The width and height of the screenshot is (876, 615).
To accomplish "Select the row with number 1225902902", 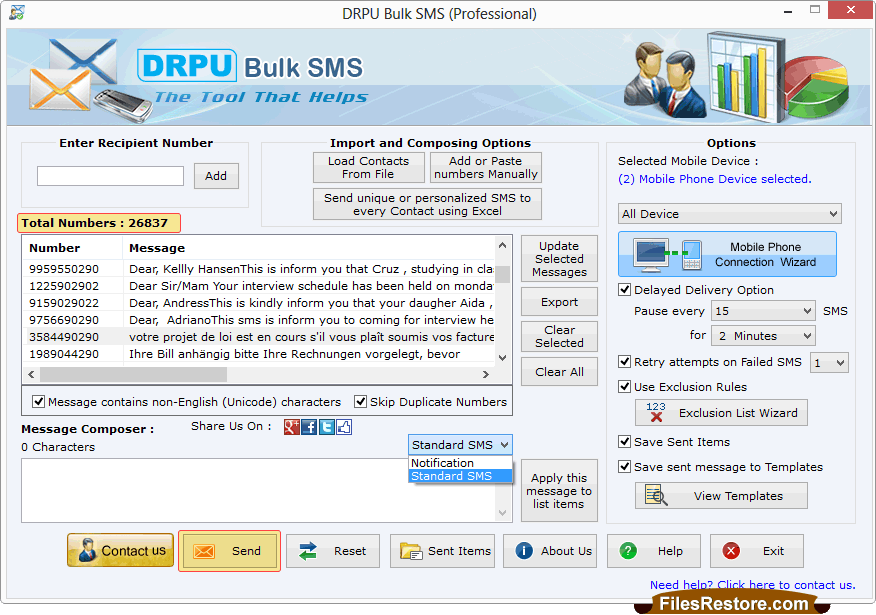I will pos(259,286).
